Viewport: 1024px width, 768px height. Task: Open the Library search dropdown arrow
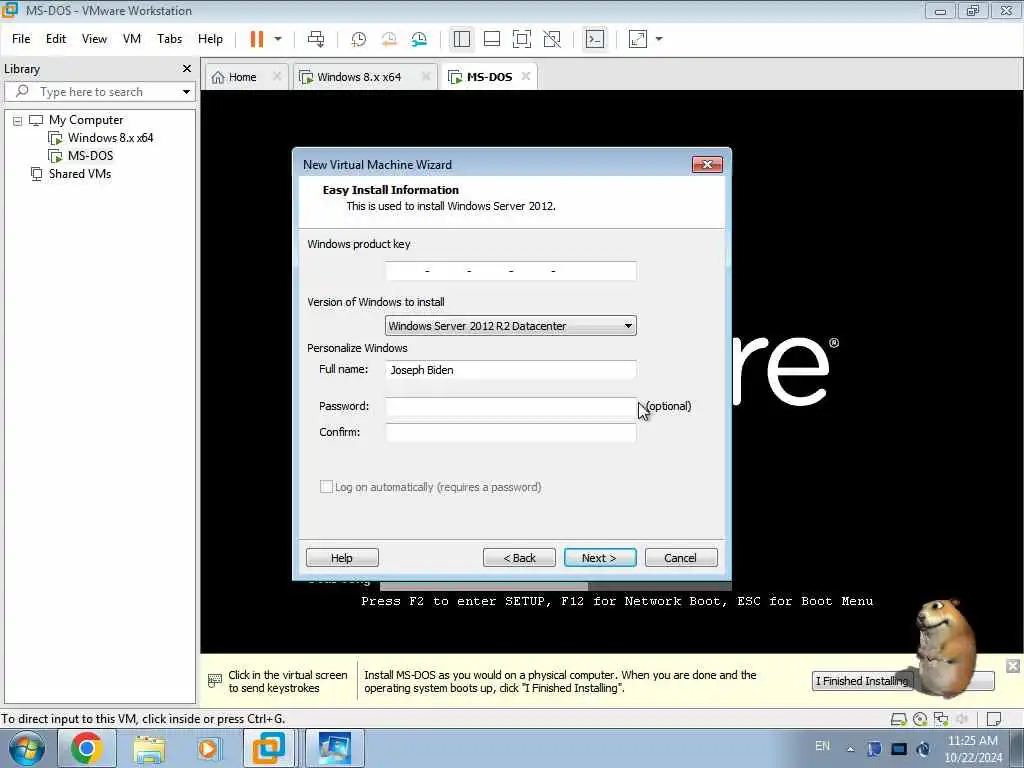click(x=186, y=92)
